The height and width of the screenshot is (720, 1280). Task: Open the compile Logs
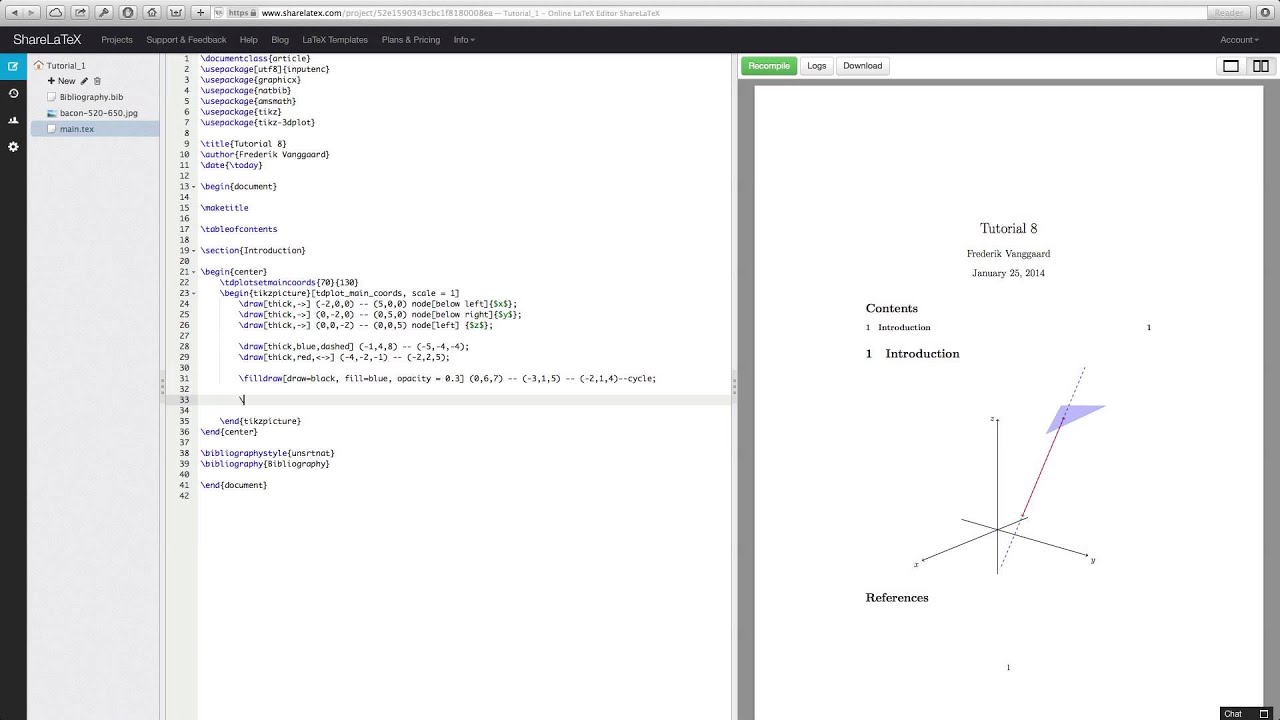click(x=817, y=66)
